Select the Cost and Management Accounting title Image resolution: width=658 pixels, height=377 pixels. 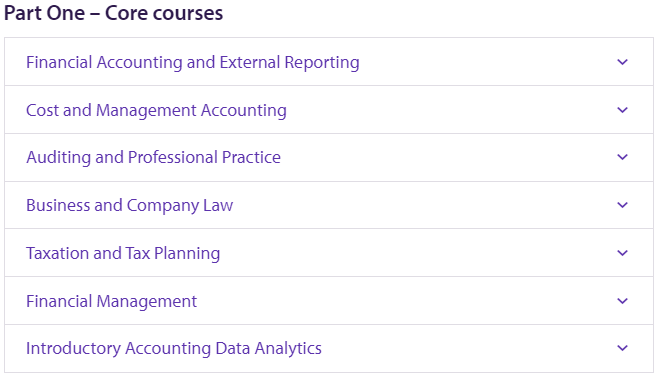pyautogui.click(x=156, y=110)
